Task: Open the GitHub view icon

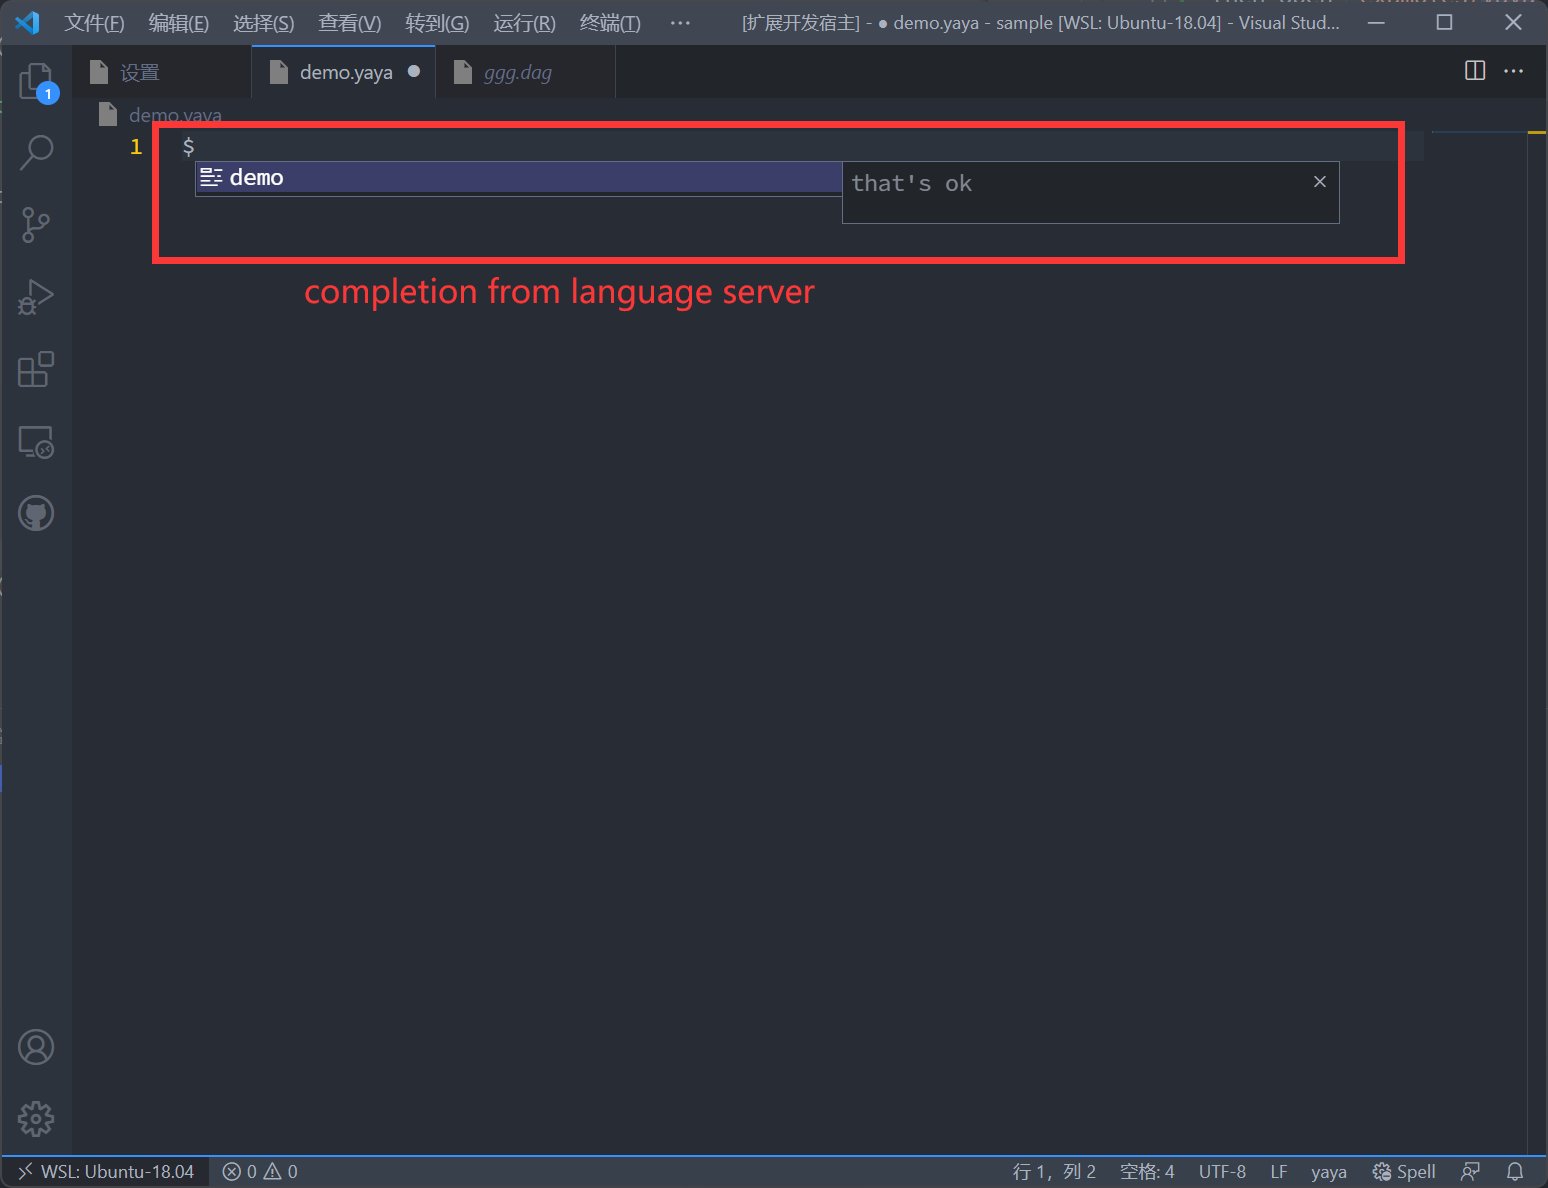Action: click(37, 513)
